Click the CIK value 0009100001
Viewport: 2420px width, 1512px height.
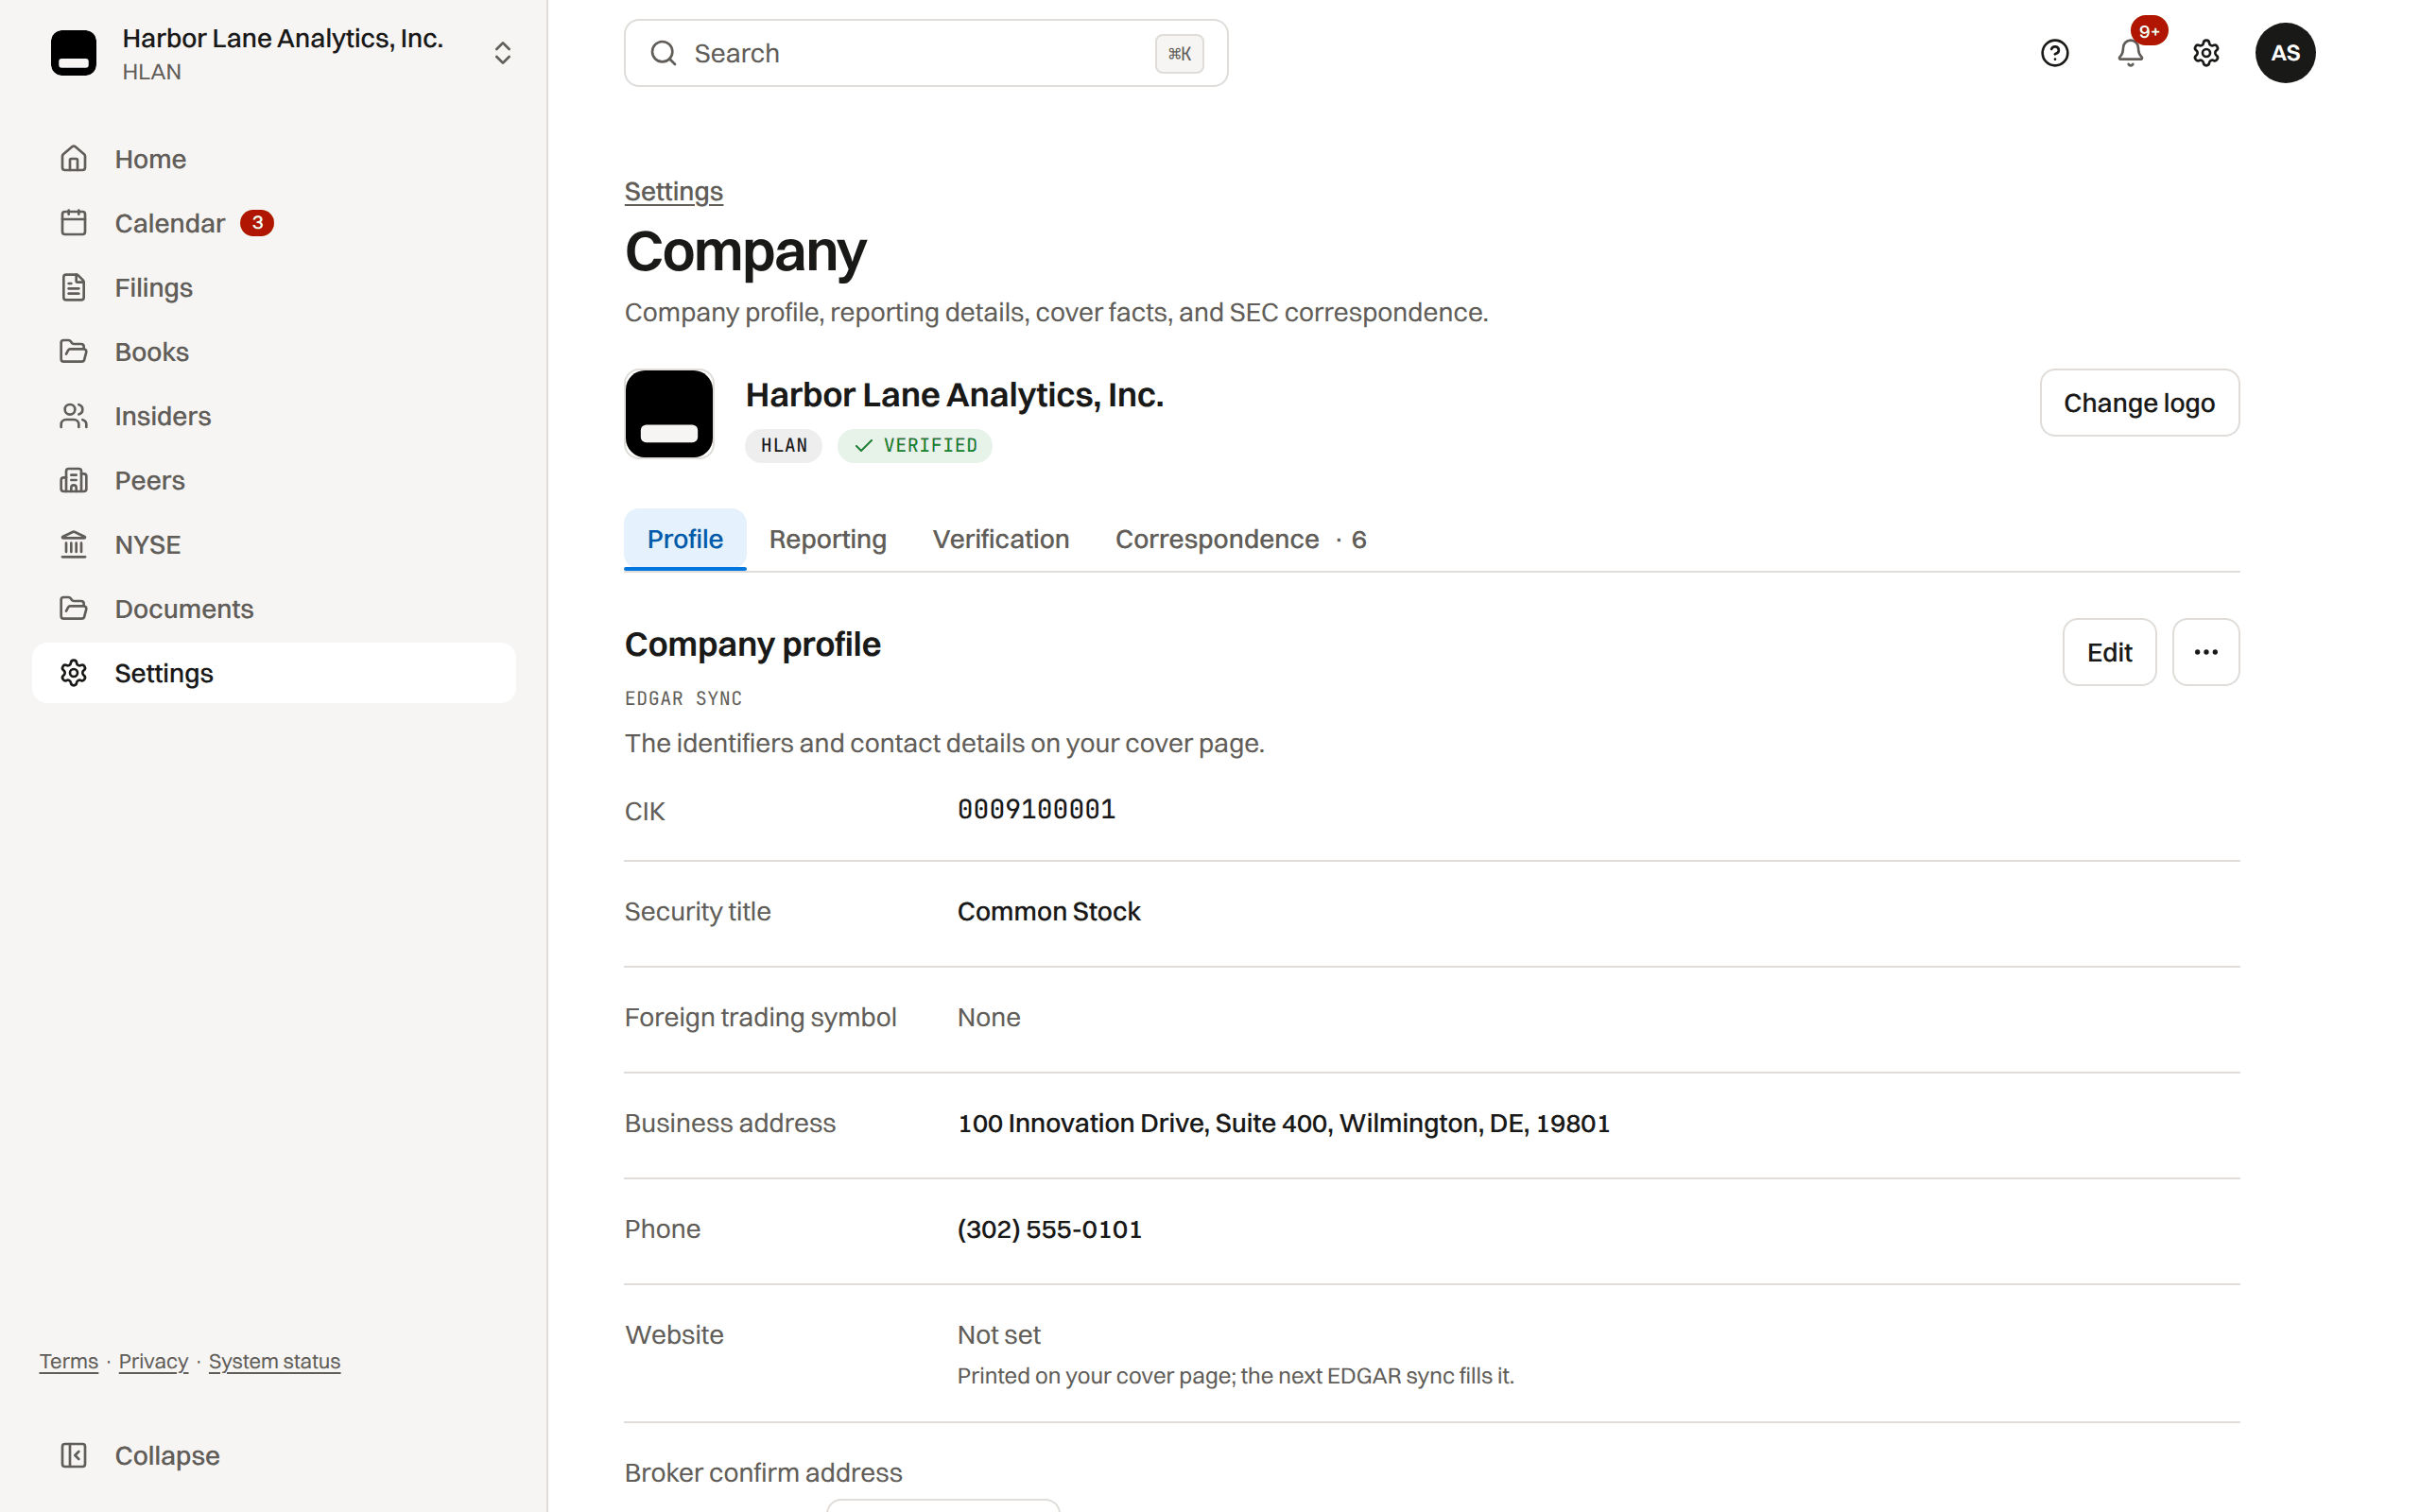pyautogui.click(x=1036, y=809)
